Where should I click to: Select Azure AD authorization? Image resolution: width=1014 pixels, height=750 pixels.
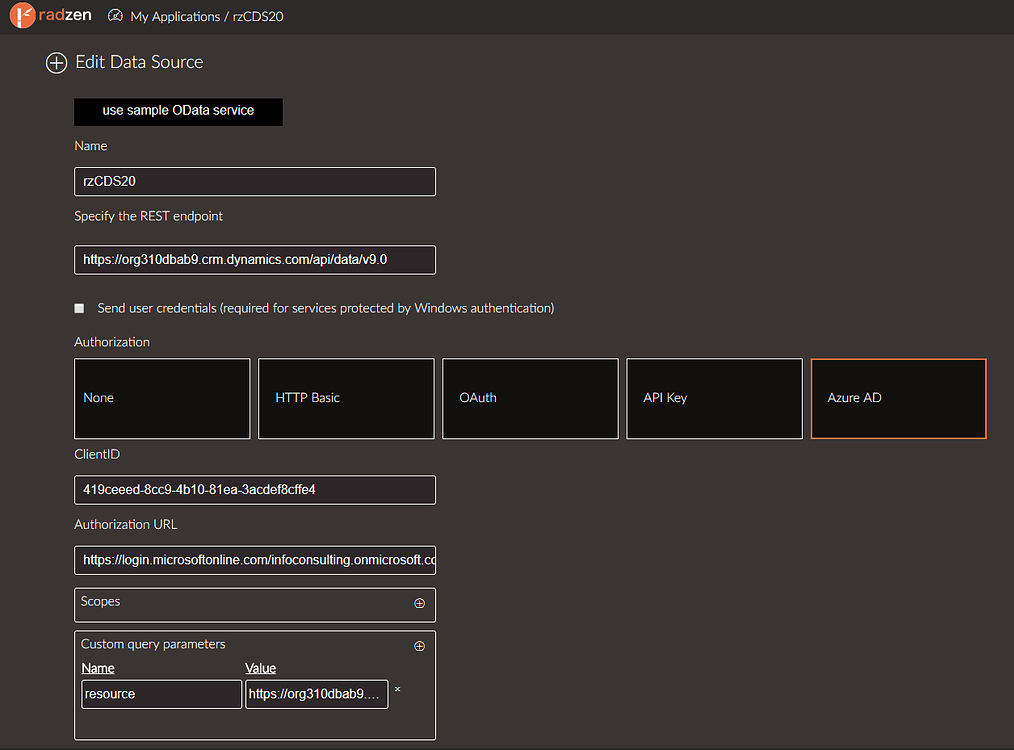pos(897,398)
